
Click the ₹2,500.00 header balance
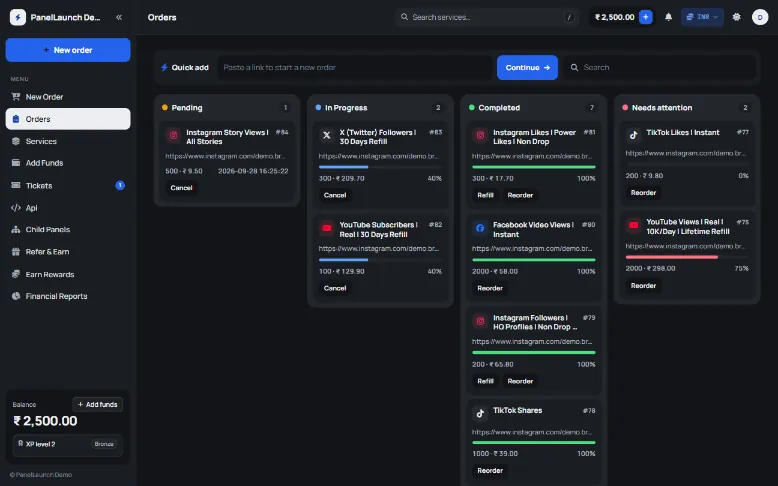point(615,17)
